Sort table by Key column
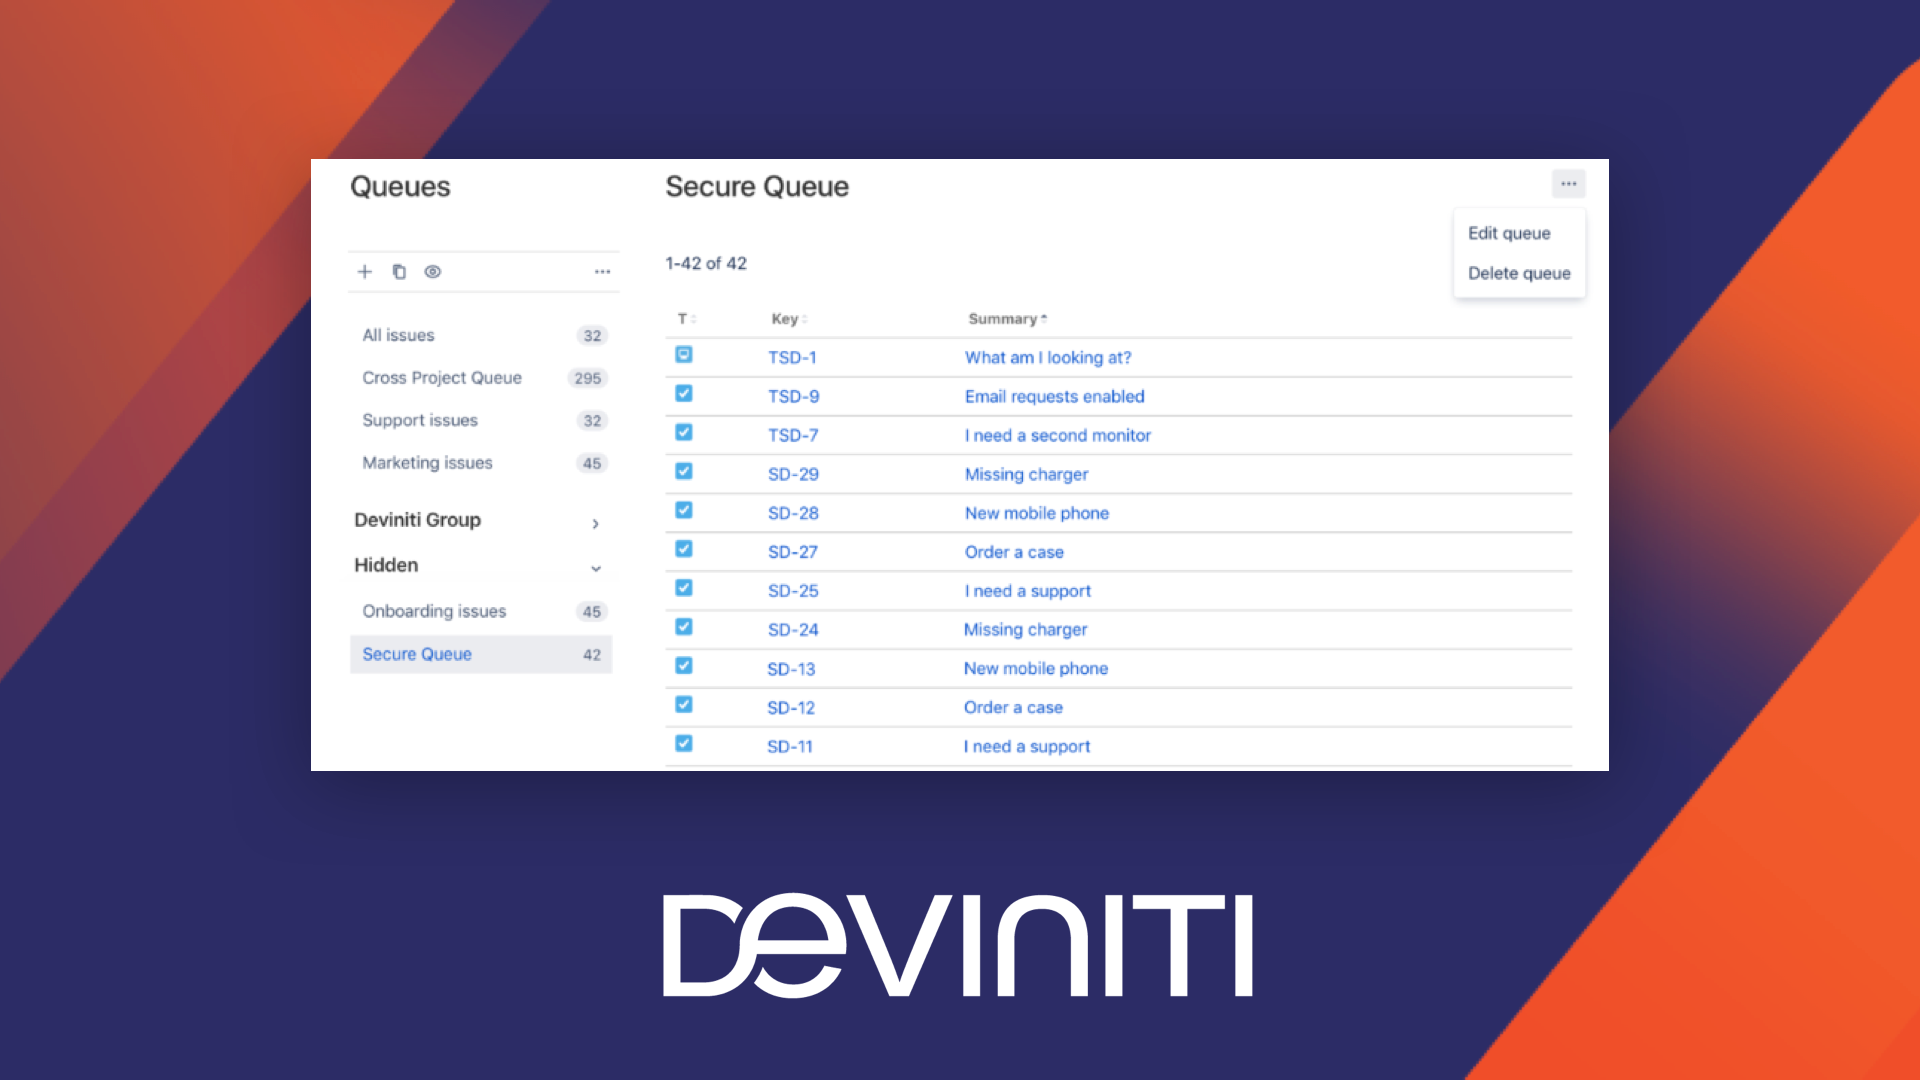 click(789, 319)
